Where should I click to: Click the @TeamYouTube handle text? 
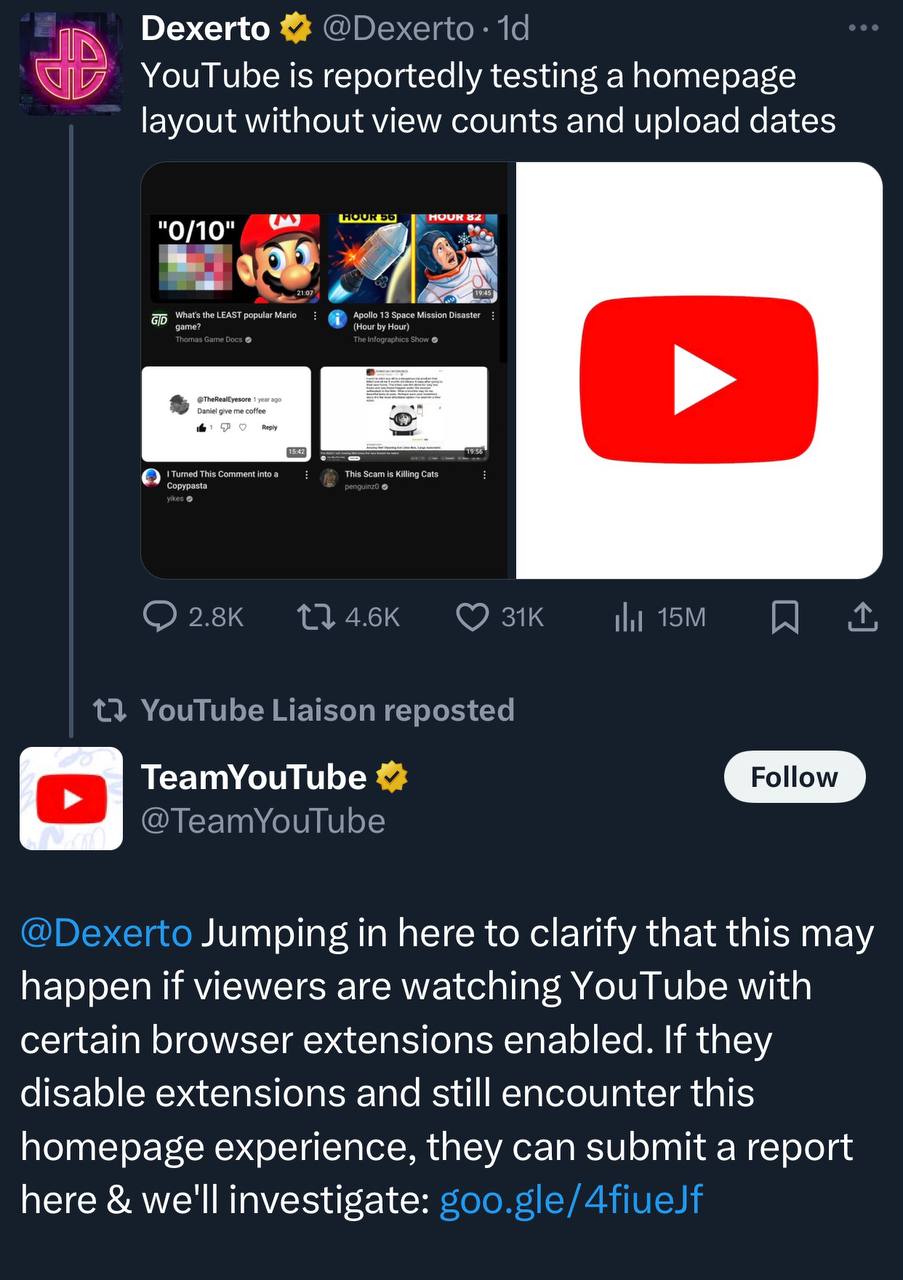point(262,820)
